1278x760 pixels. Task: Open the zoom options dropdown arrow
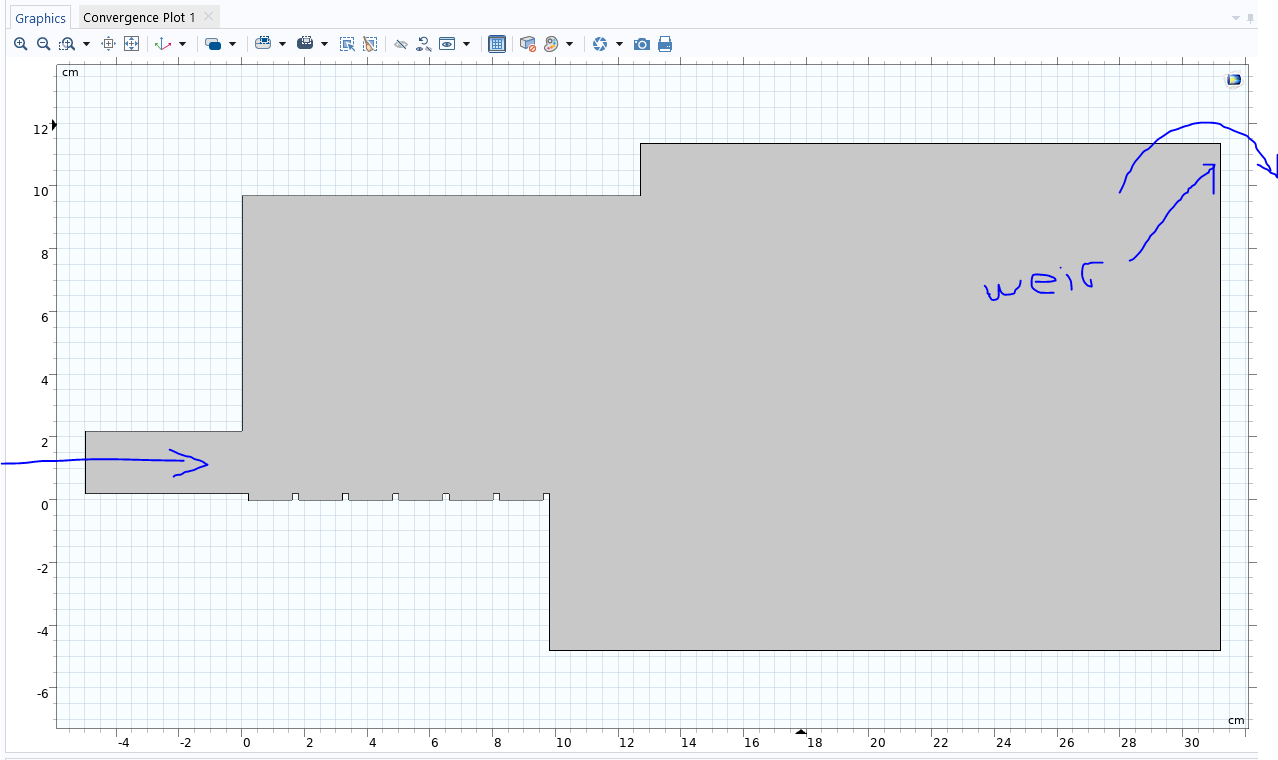tap(86, 44)
